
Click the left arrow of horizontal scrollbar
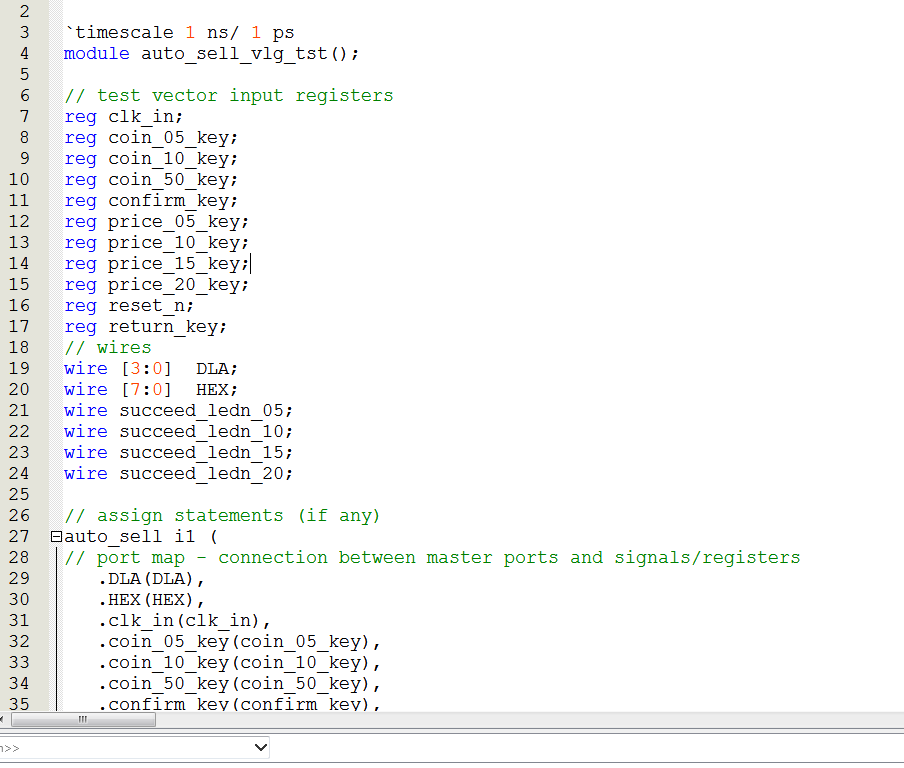pos(2,720)
